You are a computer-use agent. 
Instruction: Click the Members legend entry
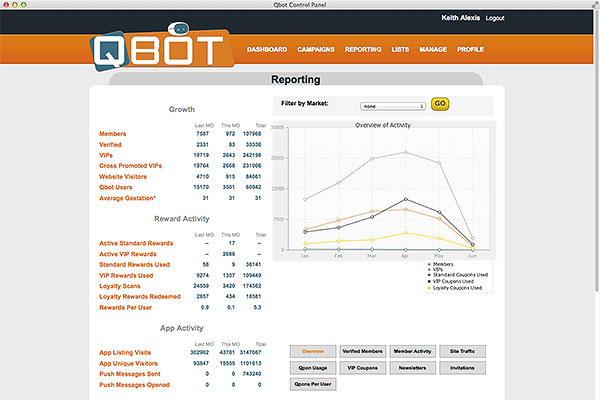pos(440,264)
